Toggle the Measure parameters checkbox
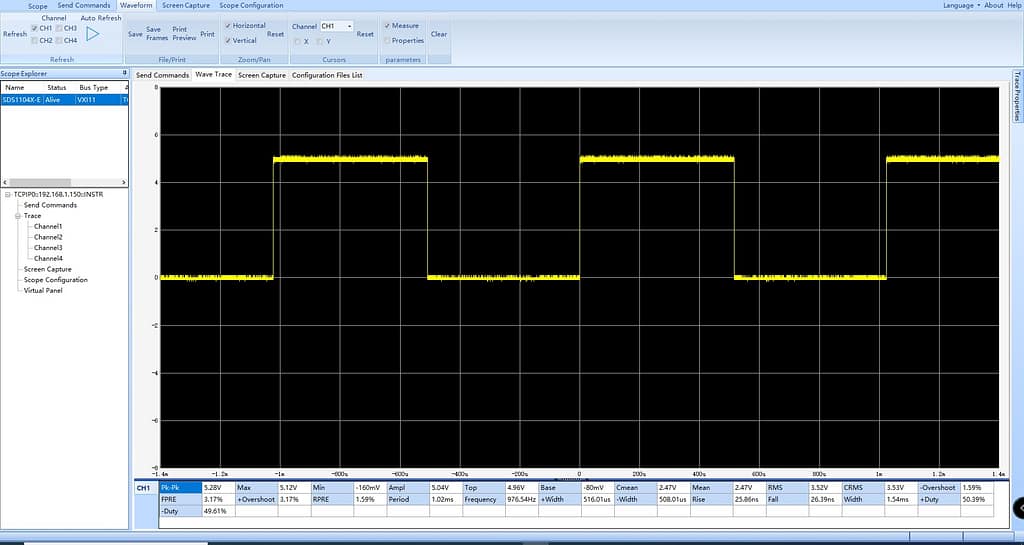1024x545 pixels. point(387,26)
